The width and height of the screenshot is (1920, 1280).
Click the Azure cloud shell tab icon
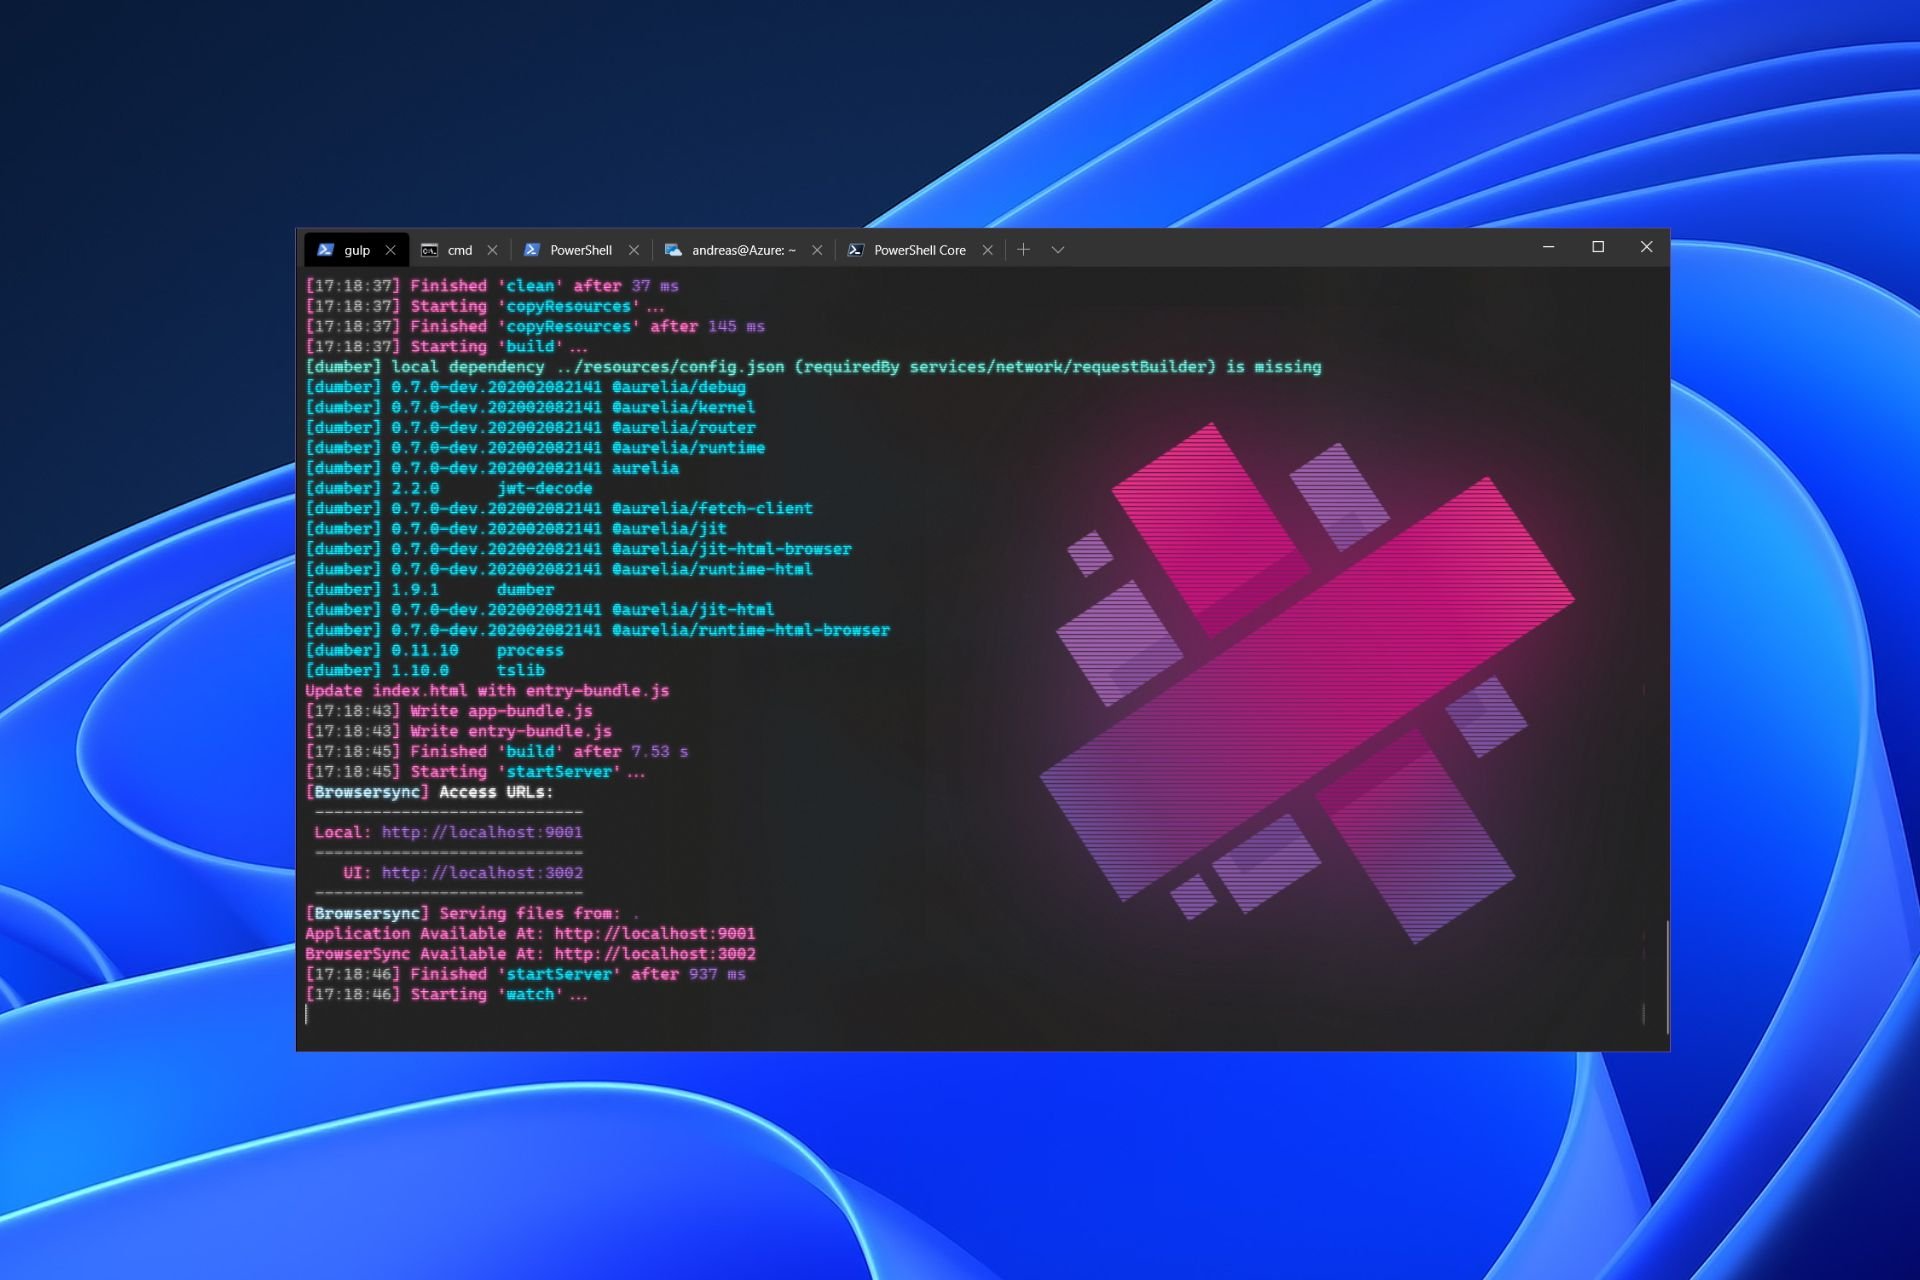pos(673,250)
